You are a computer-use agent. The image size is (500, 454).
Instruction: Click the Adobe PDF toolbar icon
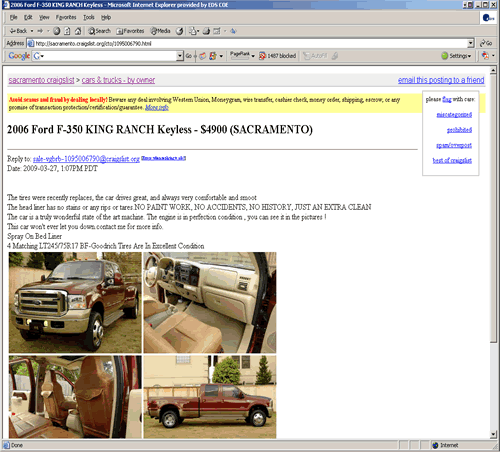pyautogui.click(x=485, y=56)
